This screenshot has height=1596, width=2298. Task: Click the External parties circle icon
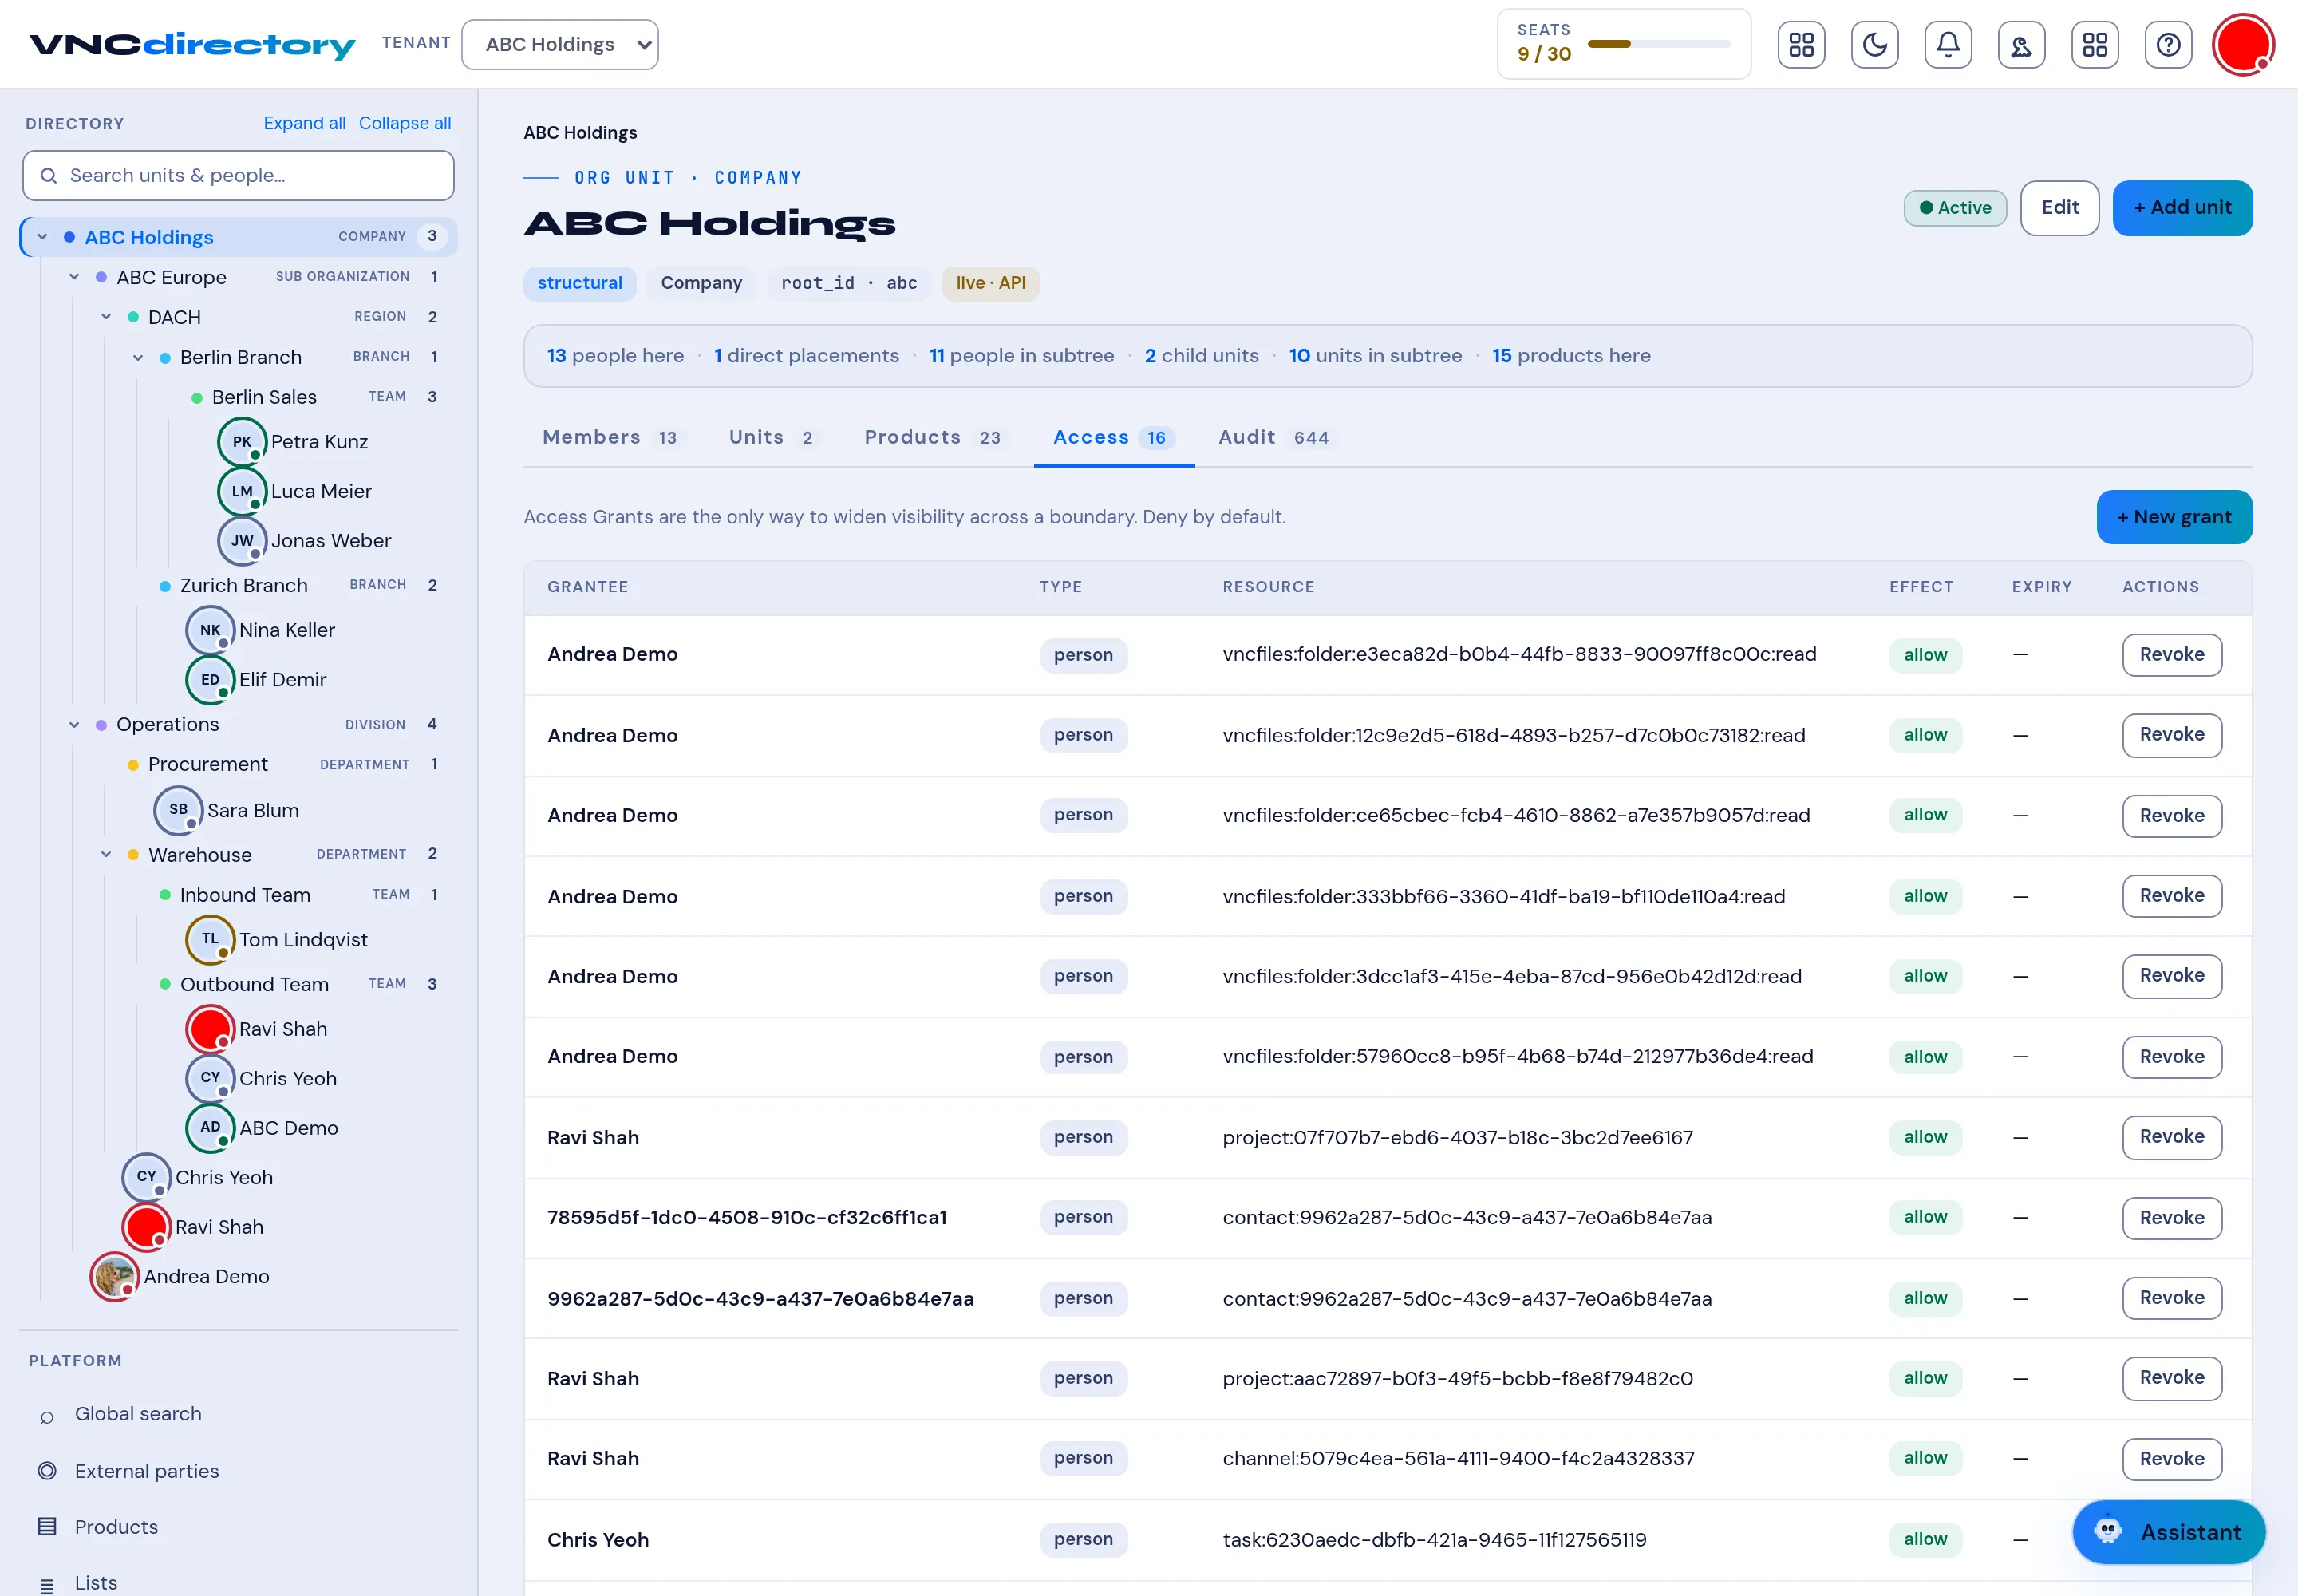[x=47, y=1471]
